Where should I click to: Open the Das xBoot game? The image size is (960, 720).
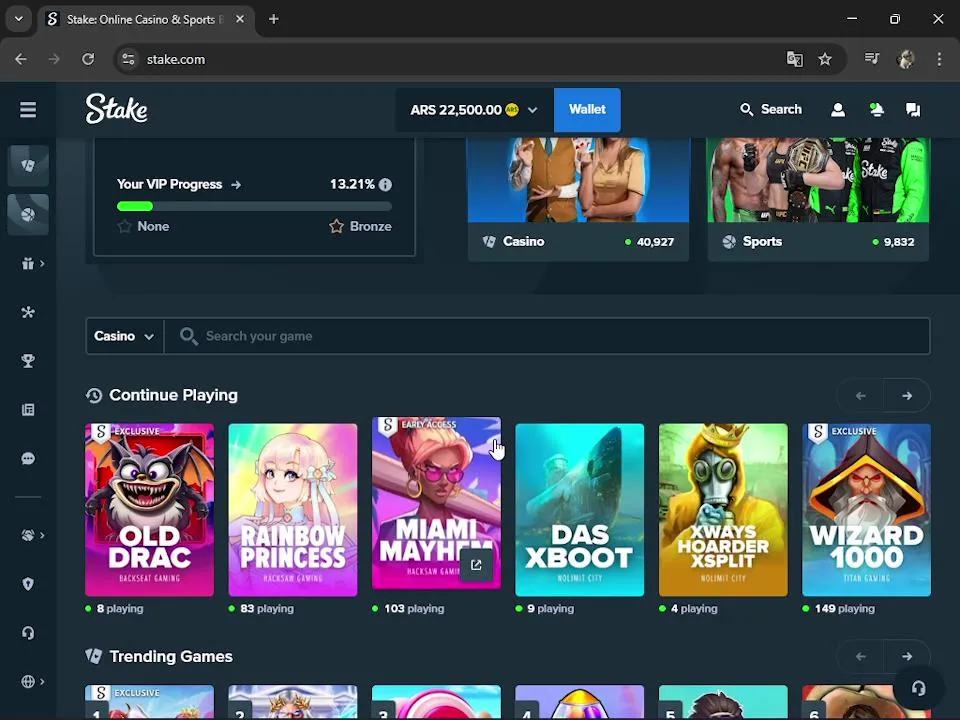[580, 510]
